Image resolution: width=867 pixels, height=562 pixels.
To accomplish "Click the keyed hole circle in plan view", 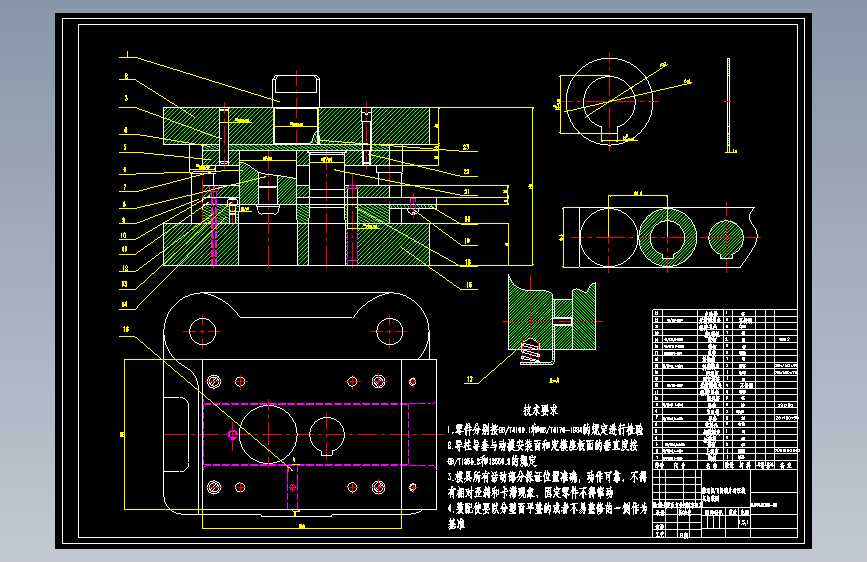I will pyautogui.click(x=327, y=436).
